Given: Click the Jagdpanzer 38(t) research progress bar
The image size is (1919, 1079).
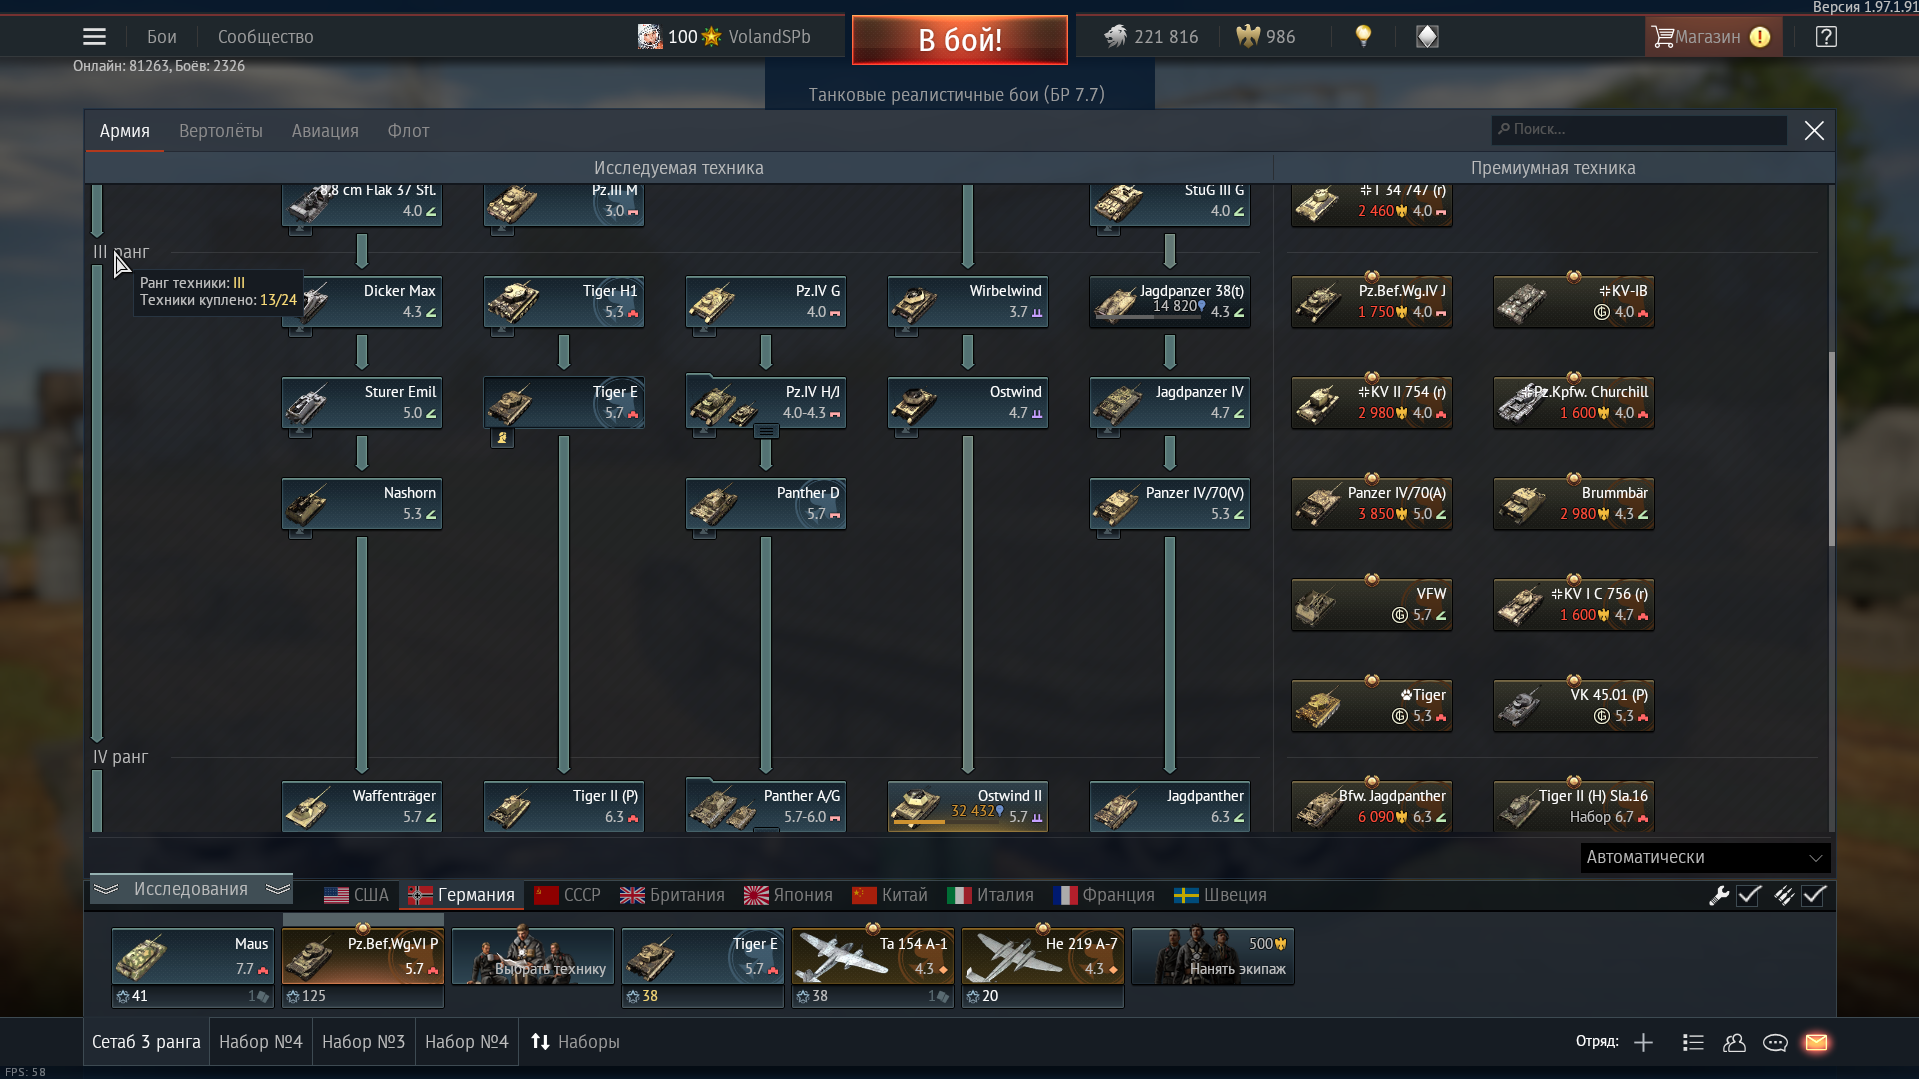Looking at the screenshot, I should 1148,318.
